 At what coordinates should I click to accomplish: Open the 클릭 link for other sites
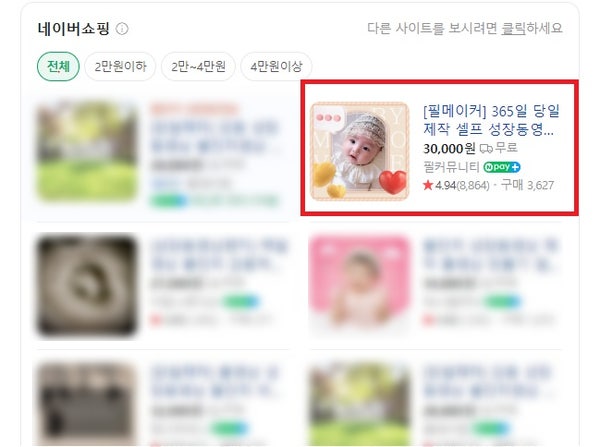click(514, 28)
